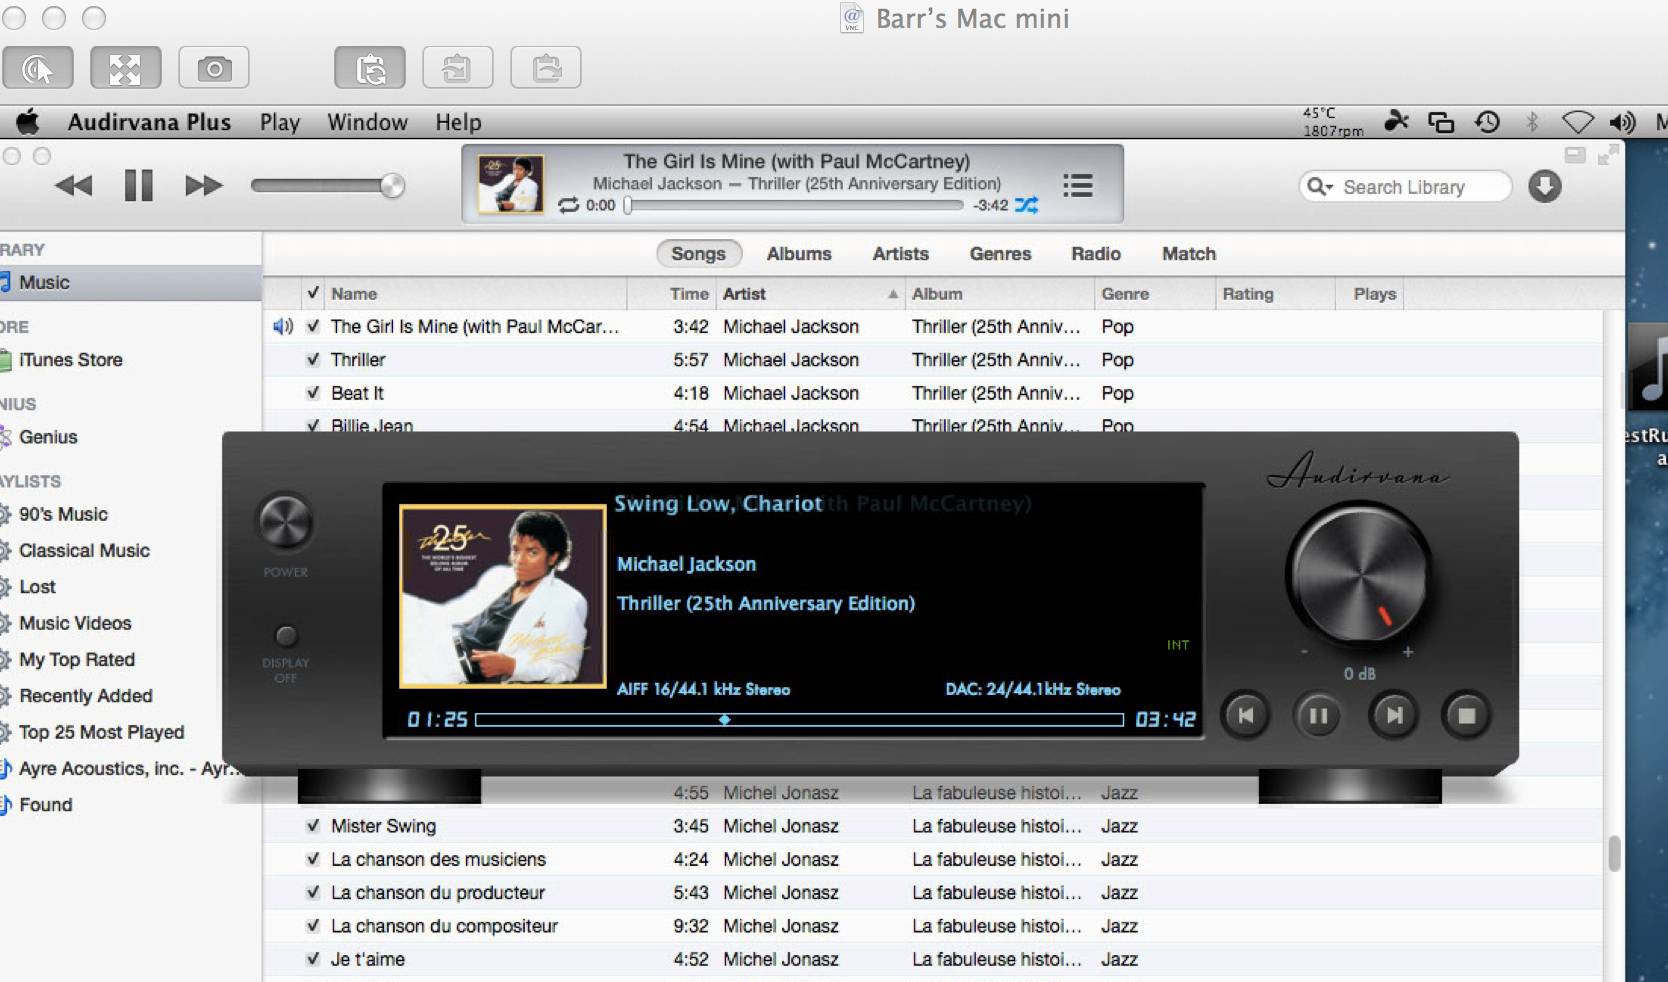This screenshot has width=1668, height=982.
Task: Click the rewind button in iTunes
Action: (73, 185)
